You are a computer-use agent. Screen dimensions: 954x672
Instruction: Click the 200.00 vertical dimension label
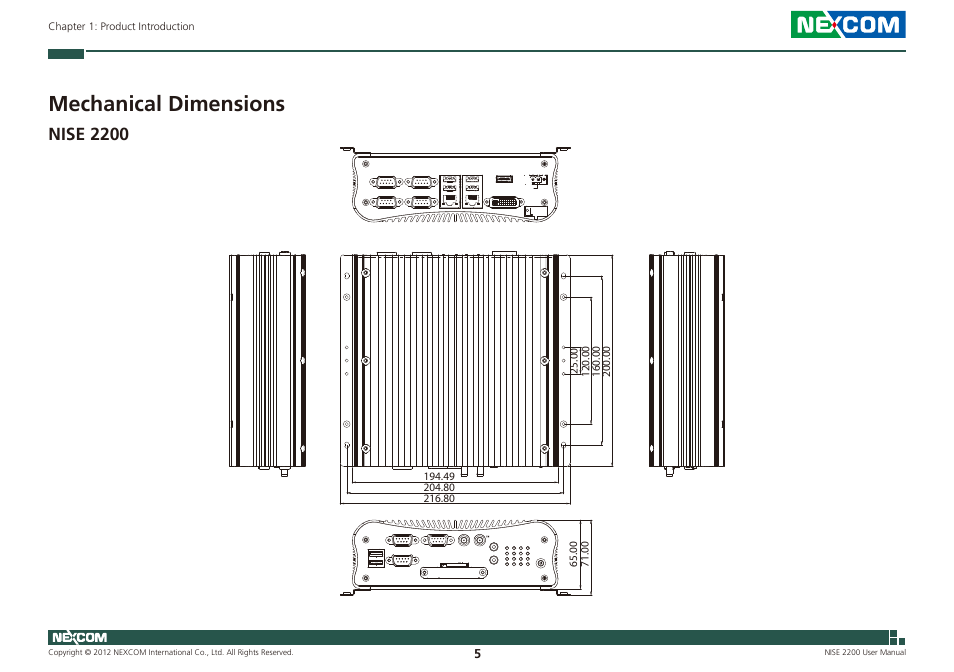click(606, 361)
